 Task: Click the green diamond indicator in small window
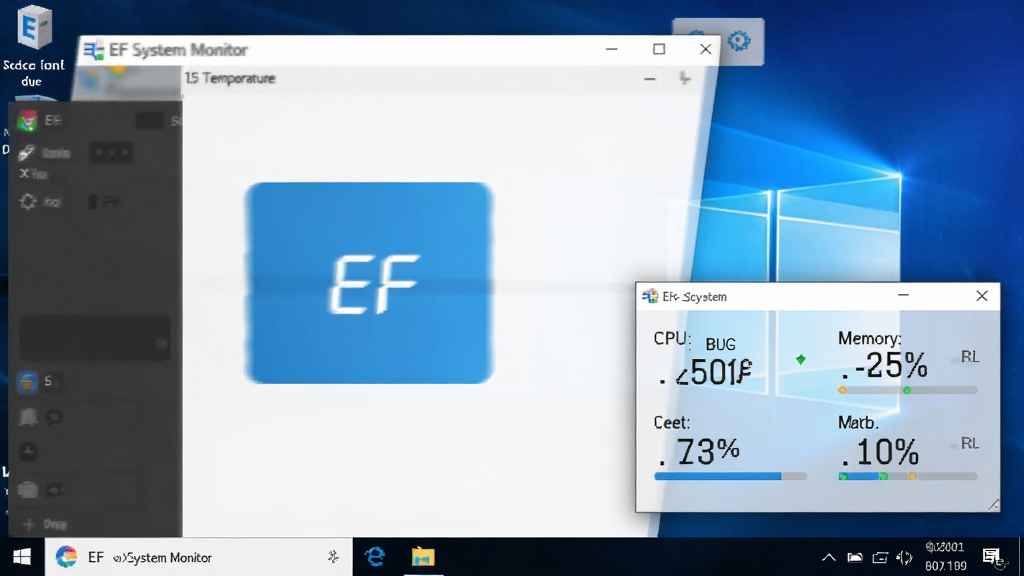point(801,359)
